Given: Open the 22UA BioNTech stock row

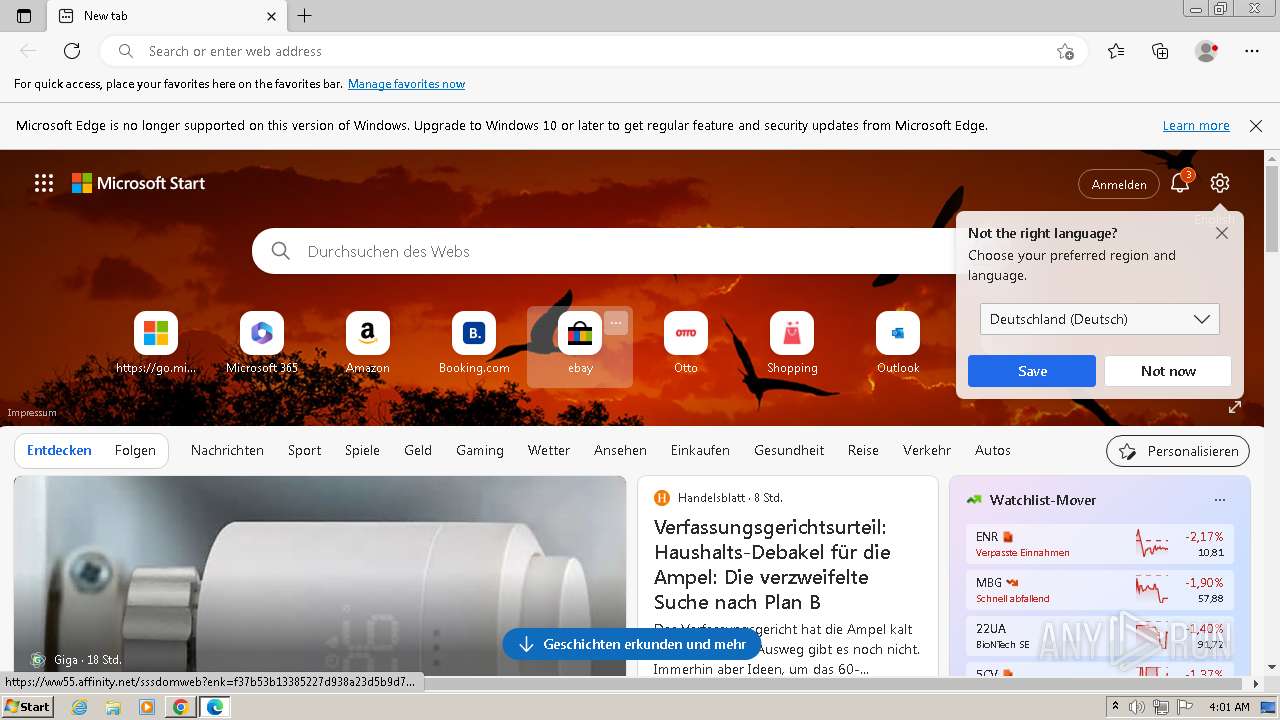Looking at the screenshot, I should 1100,636.
